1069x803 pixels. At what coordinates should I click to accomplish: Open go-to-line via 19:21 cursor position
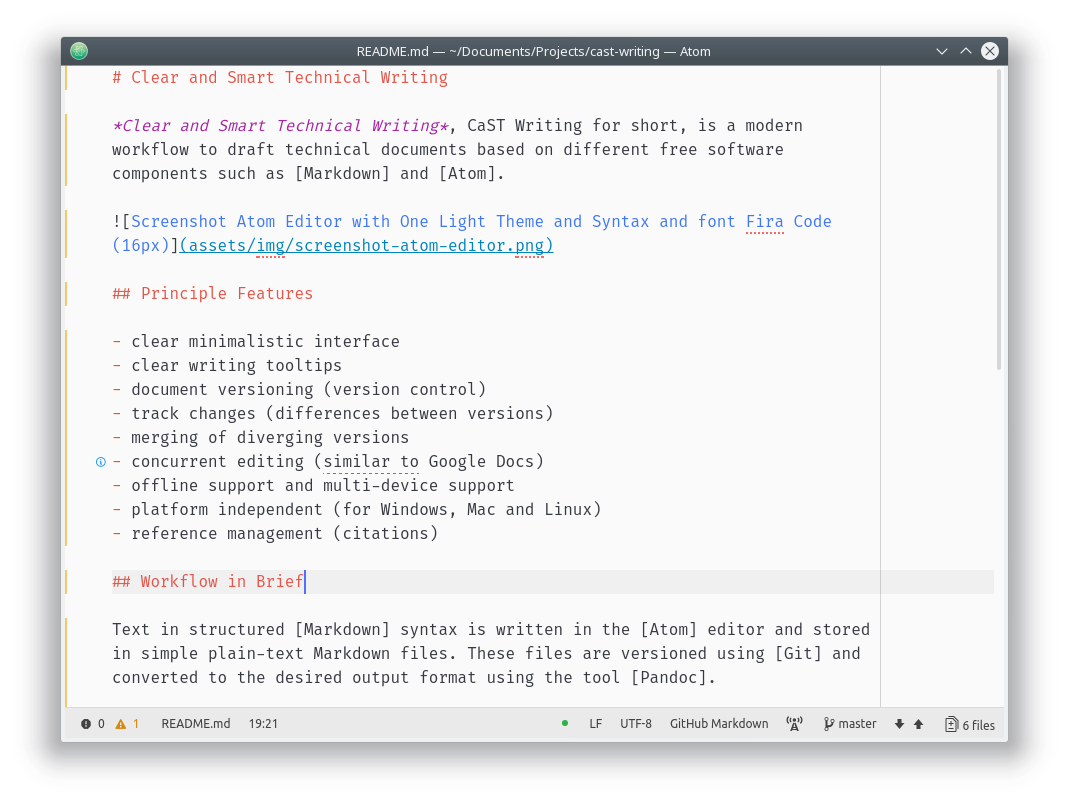pos(263,724)
